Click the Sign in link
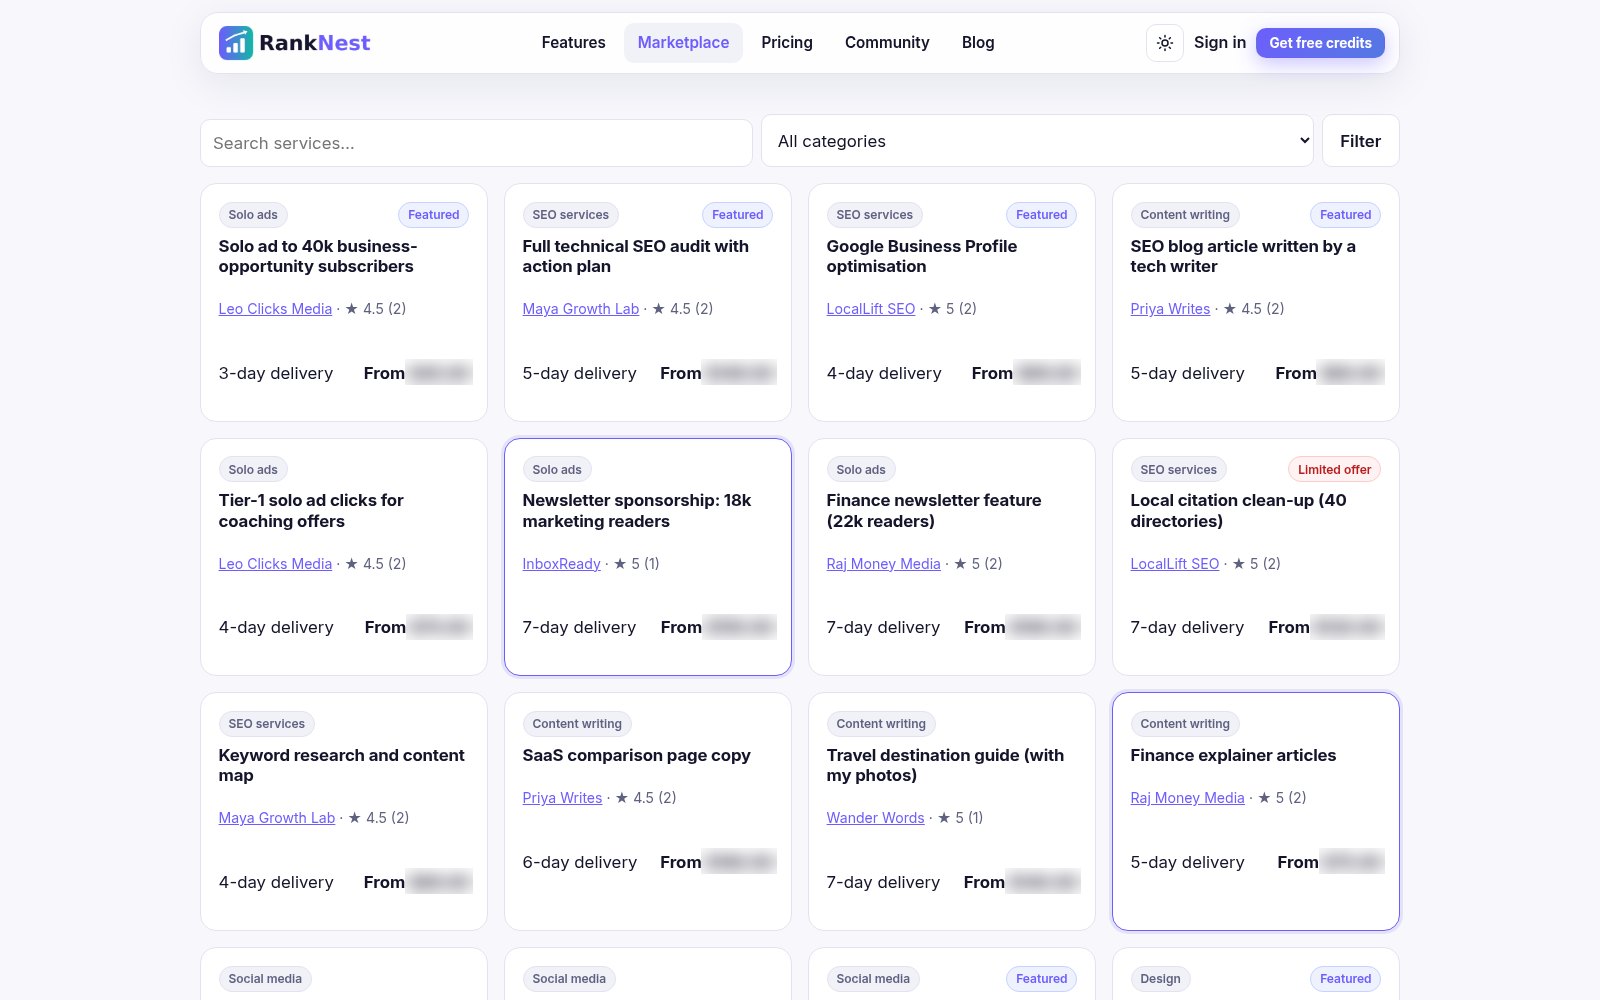The height and width of the screenshot is (1000, 1600). click(1220, 43)
